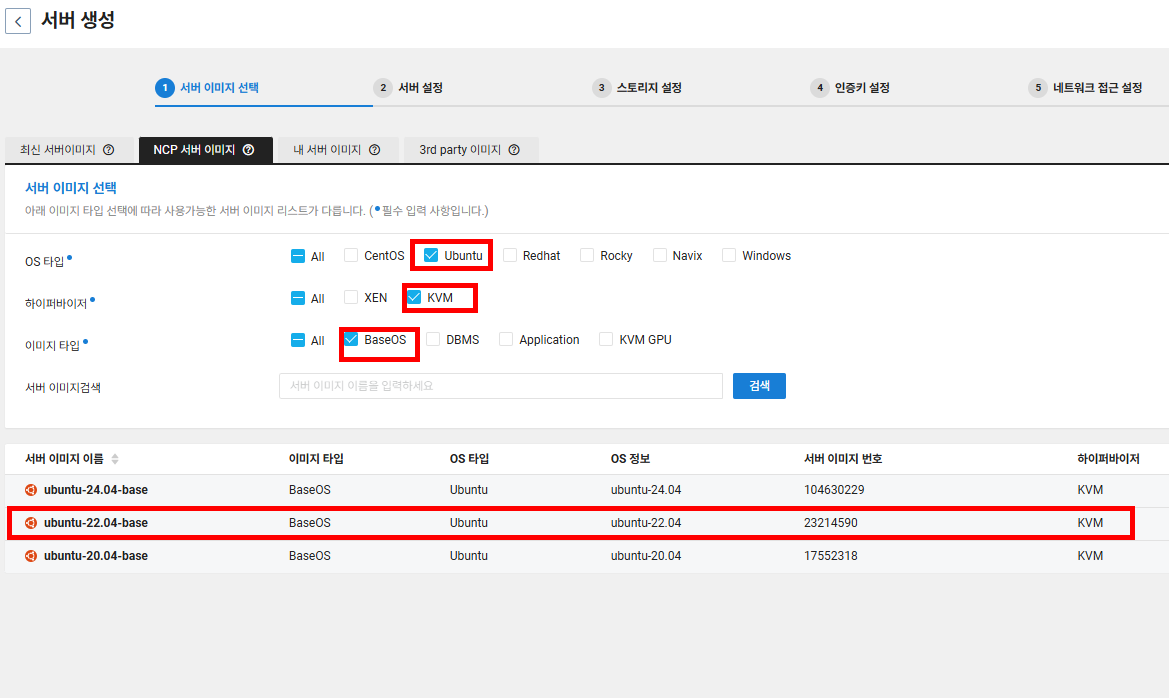
Task: Click OS info cell ubuntu-22.04
Action: click(646, 523)
